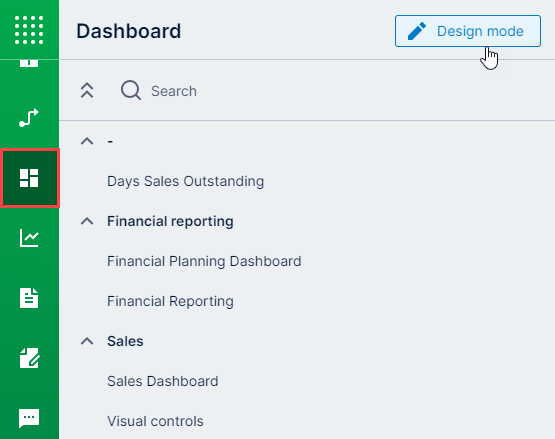Collapse all groups with double chevron
The image size is (555, 439).
tap(87, 90)
